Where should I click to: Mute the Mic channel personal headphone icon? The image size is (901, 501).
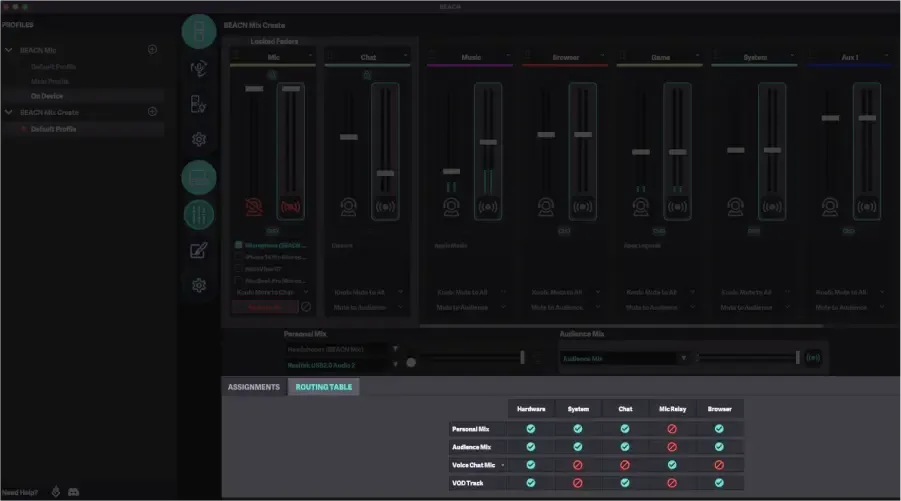(254, 206)
